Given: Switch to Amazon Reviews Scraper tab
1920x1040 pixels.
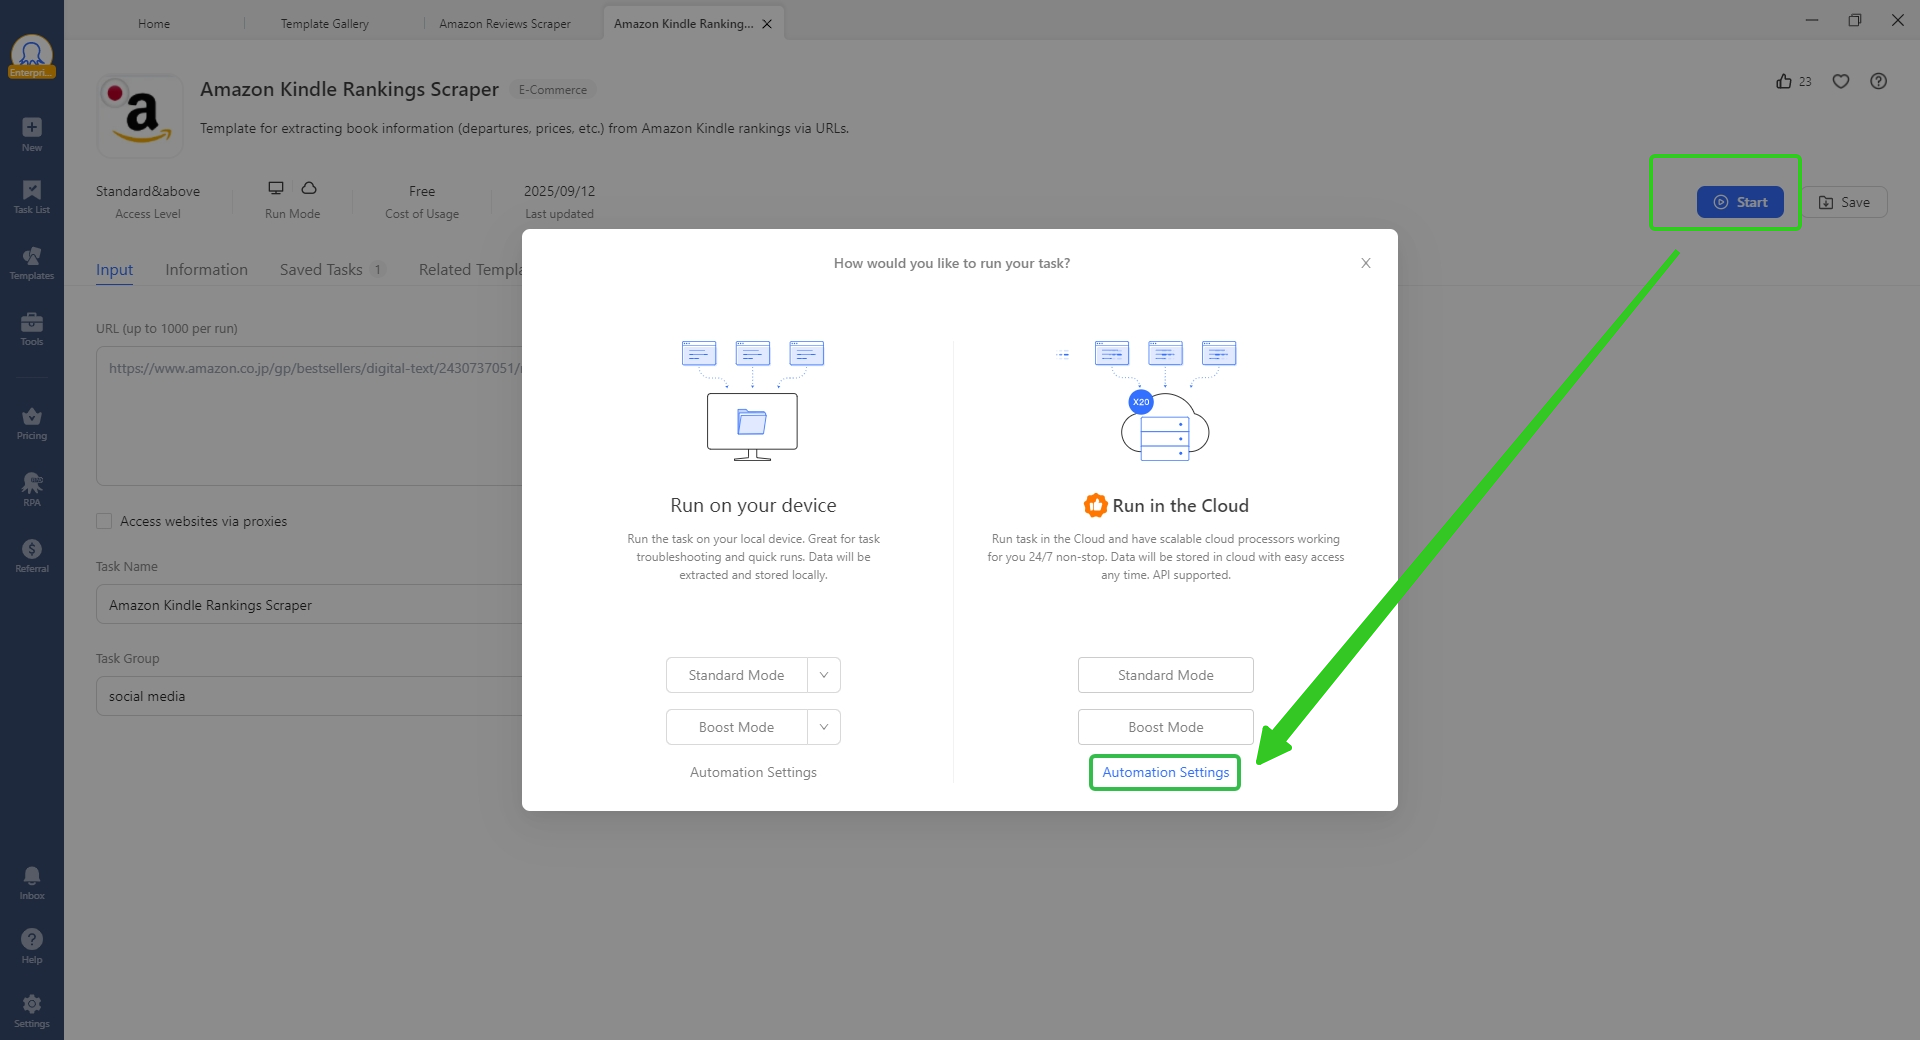Looking at the screenshot, I should coord(504,24).
